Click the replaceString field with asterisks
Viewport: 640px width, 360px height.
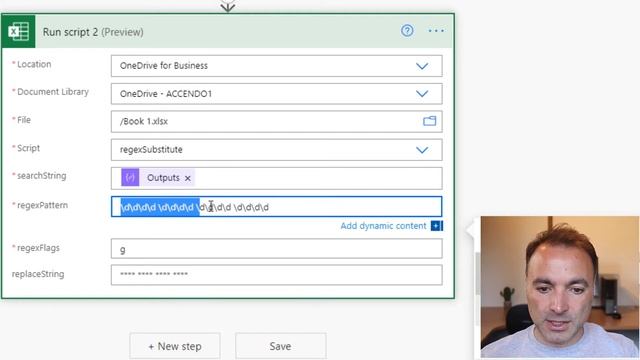click(x=276, y=275)
